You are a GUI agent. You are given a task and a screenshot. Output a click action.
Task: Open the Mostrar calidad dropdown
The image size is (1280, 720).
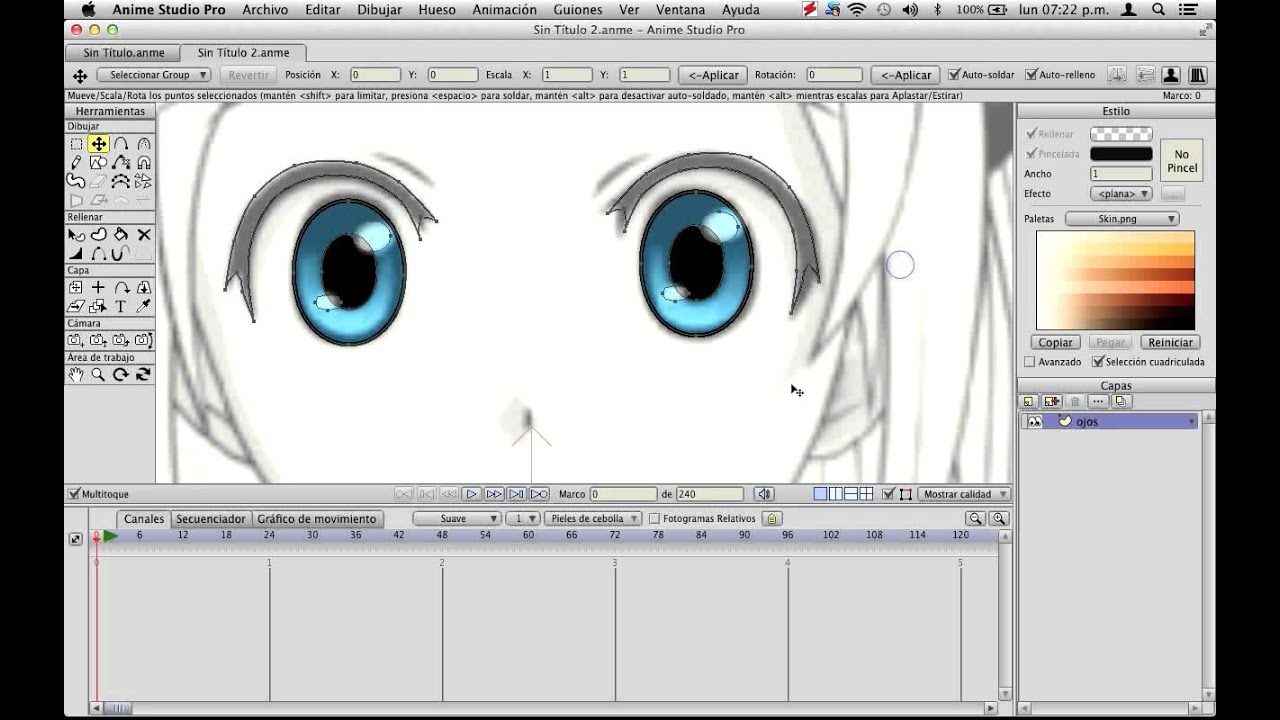pos(964,494)
